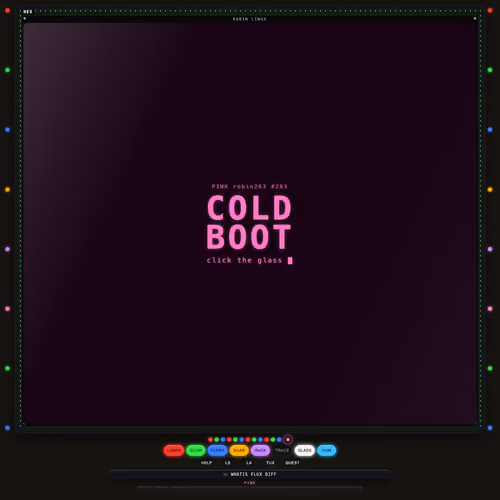Select the highlighted pink color dot

288,440
